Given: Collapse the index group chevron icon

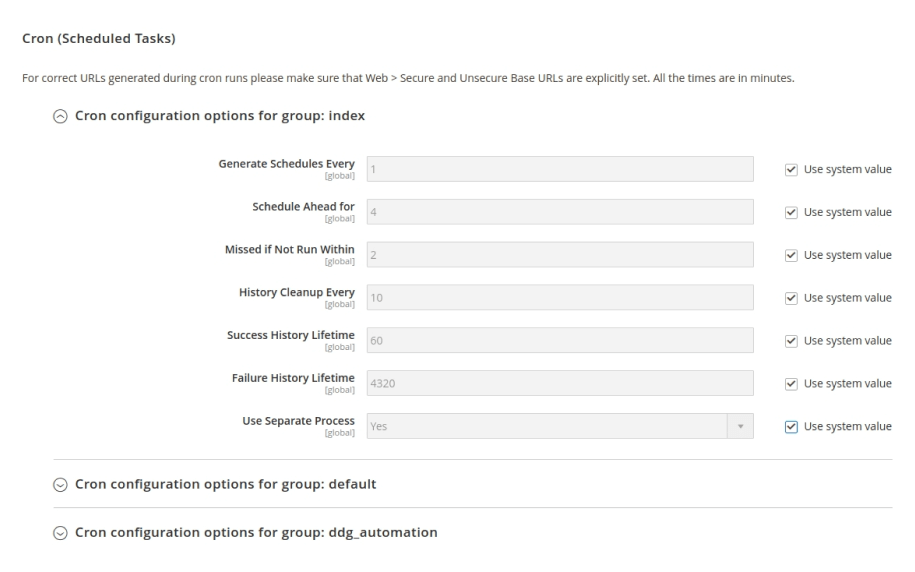Looking at the screenshot, I should [61, 116].
